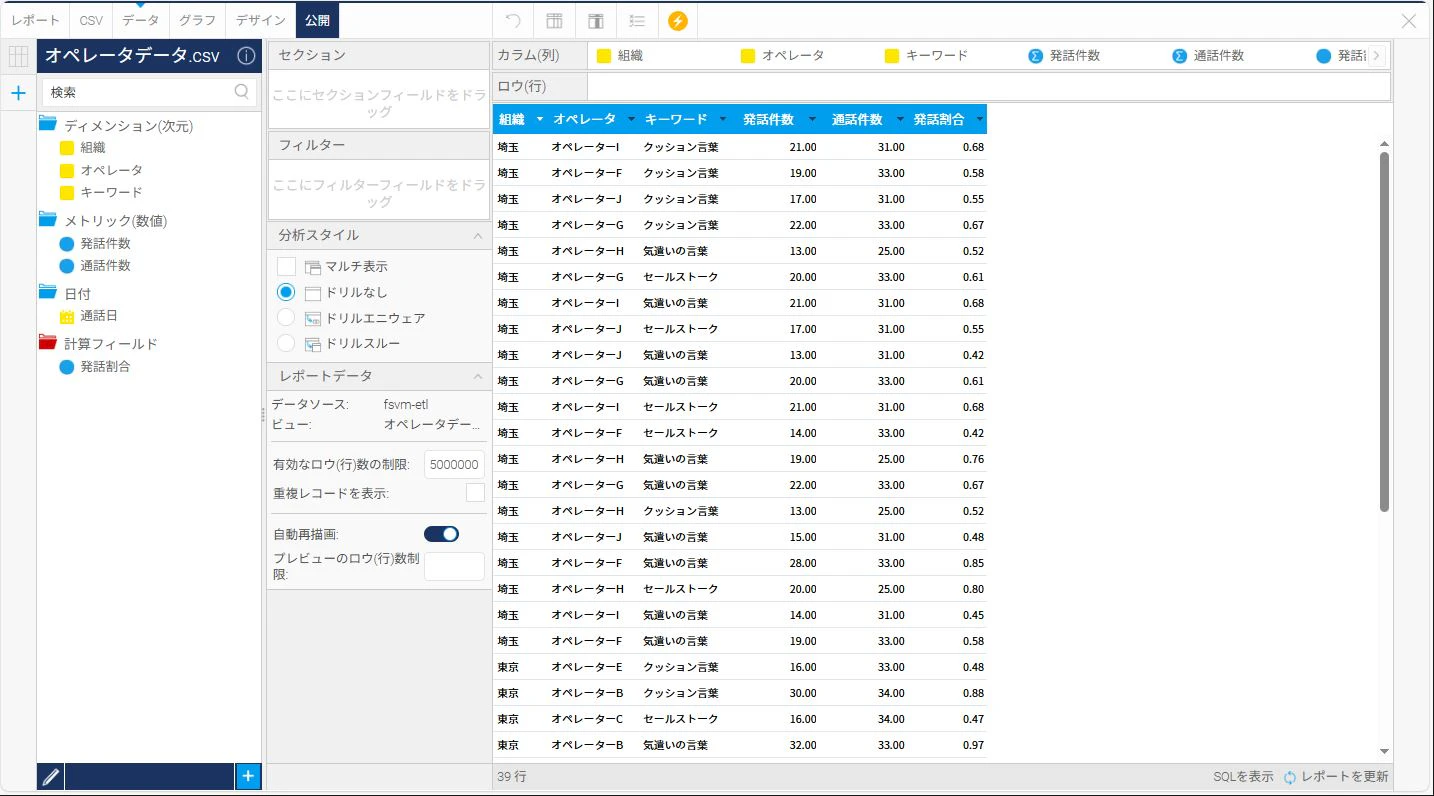The width and height of the screenshot is (1434, 796).
Task: Check the 重複レコードを表示 checkbox
Action: click(x=476, y=493)
